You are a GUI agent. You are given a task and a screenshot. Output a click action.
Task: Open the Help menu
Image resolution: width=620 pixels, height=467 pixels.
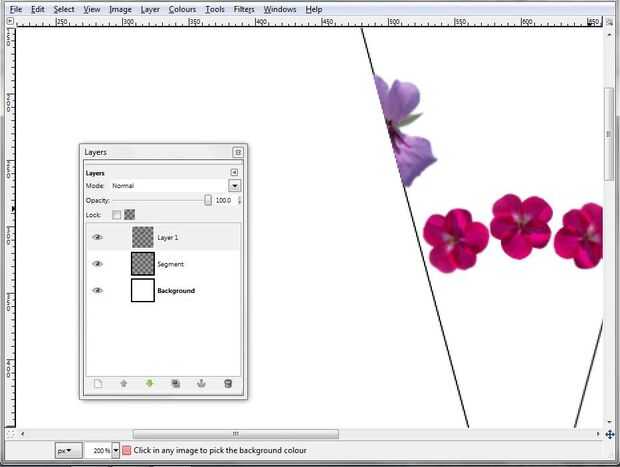click(x=314, y=9)
